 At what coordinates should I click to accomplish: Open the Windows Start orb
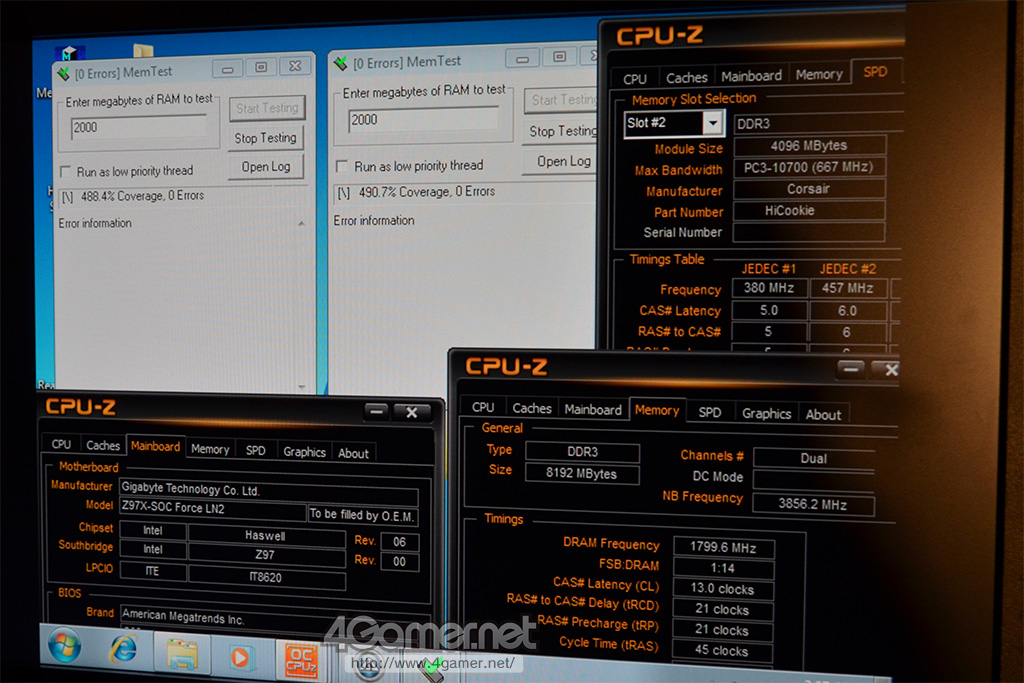[x=65, y=646]
